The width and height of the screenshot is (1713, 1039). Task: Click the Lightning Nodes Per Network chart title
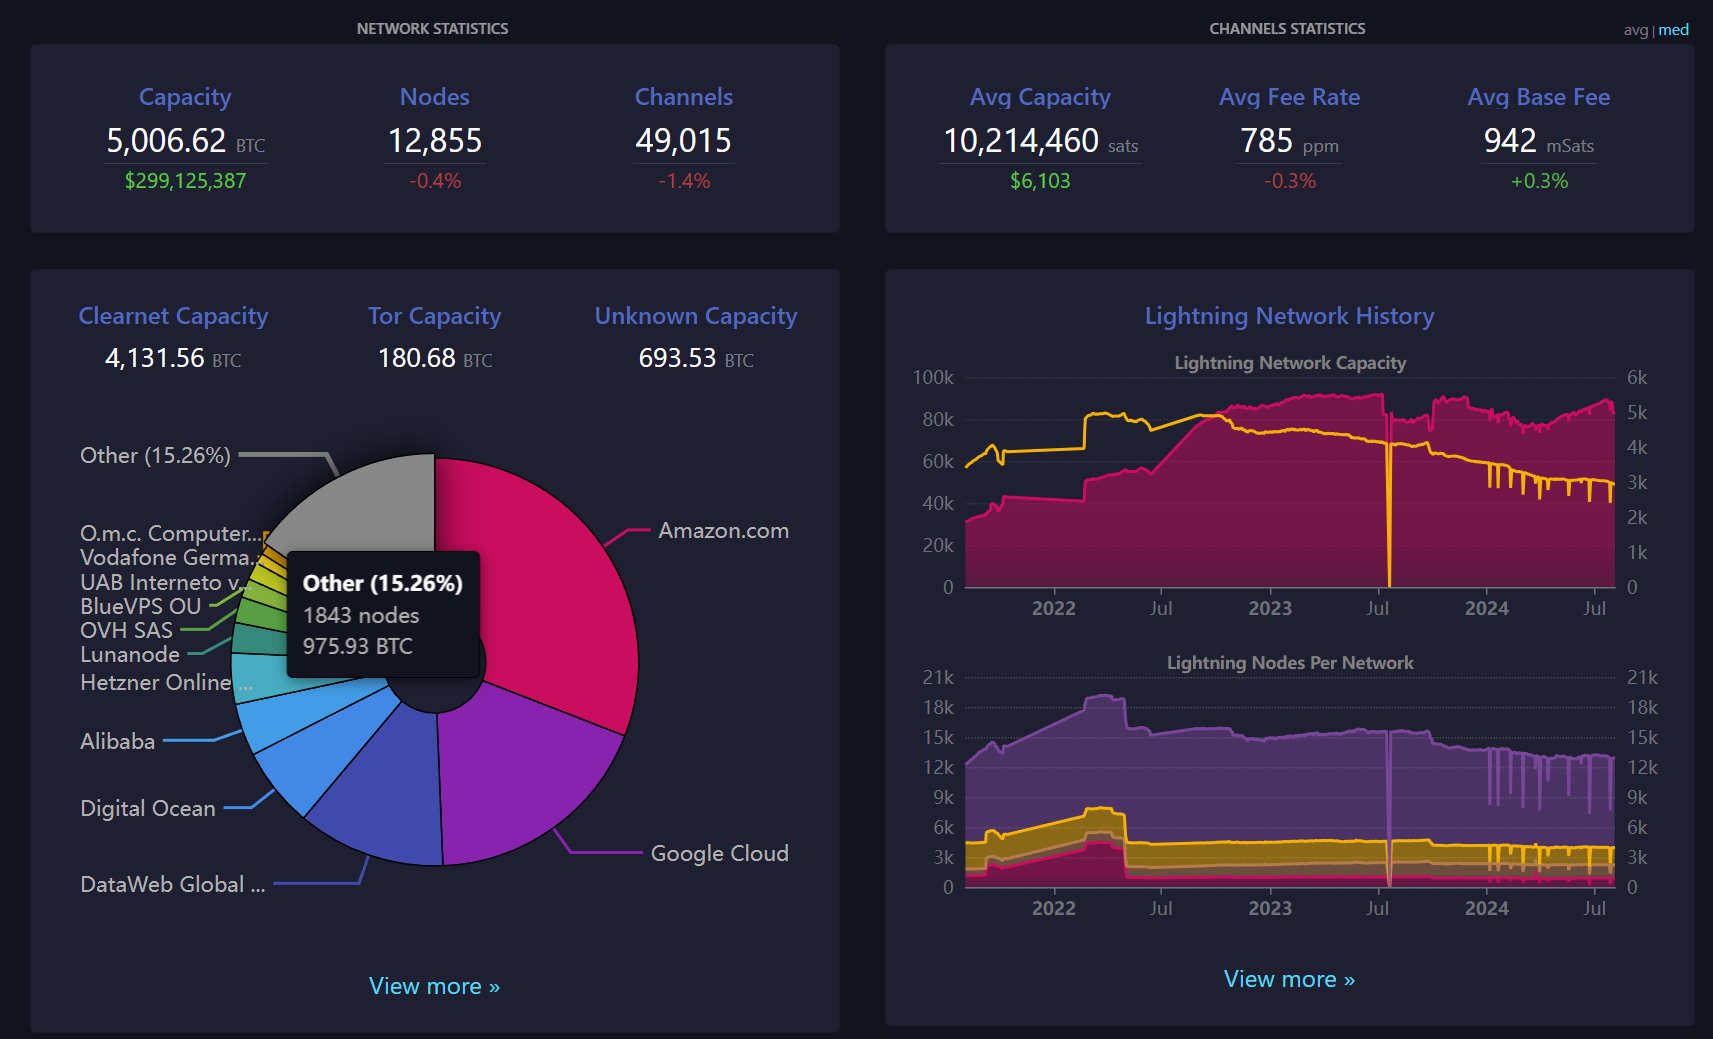pos(1290,663)
